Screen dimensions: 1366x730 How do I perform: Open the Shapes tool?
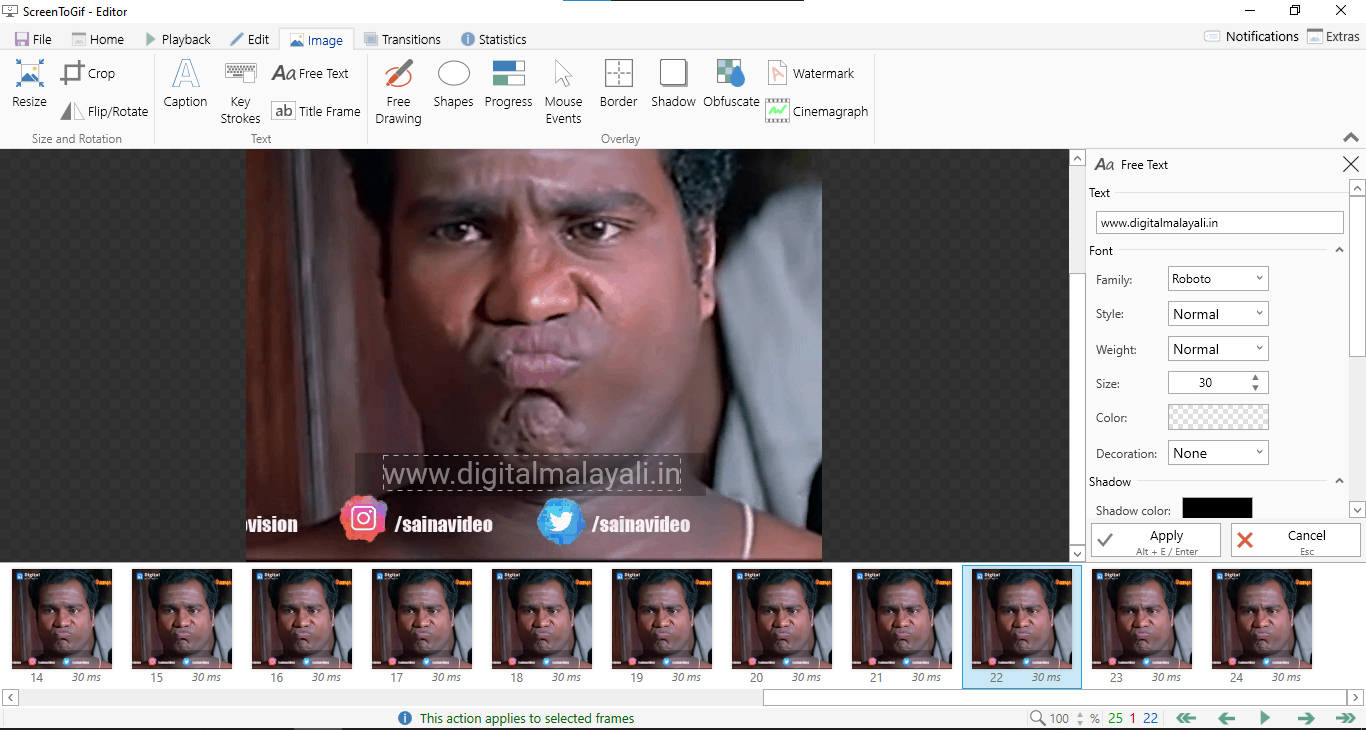point(453,83)
